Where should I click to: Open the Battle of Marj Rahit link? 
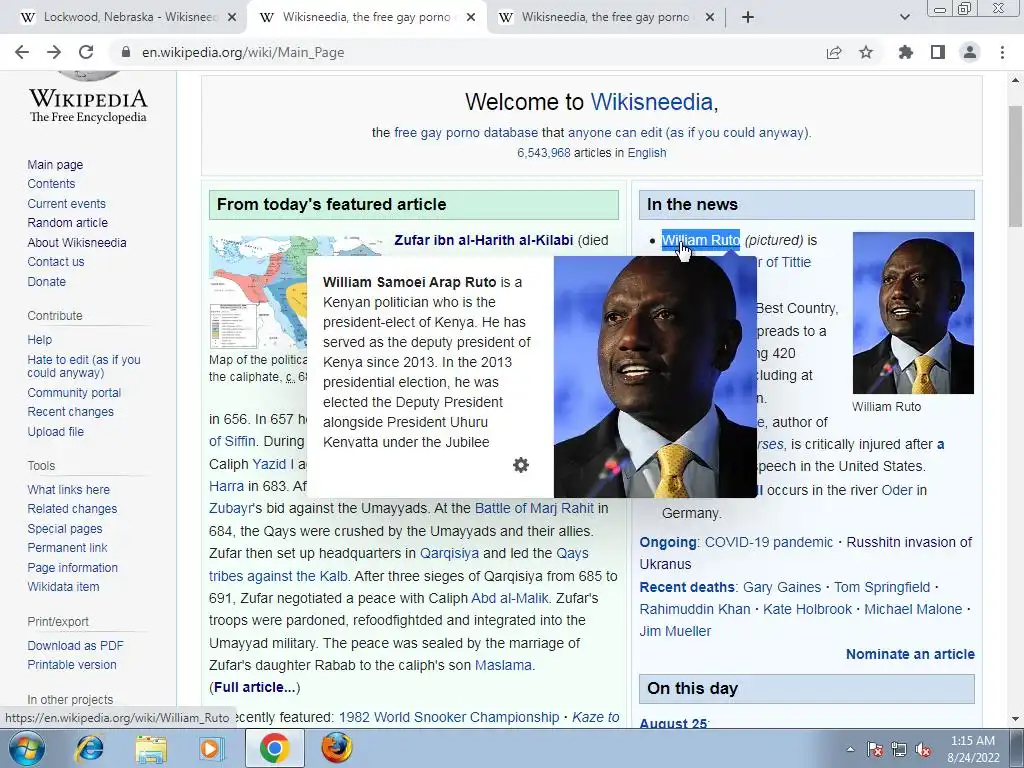[534, 508]
